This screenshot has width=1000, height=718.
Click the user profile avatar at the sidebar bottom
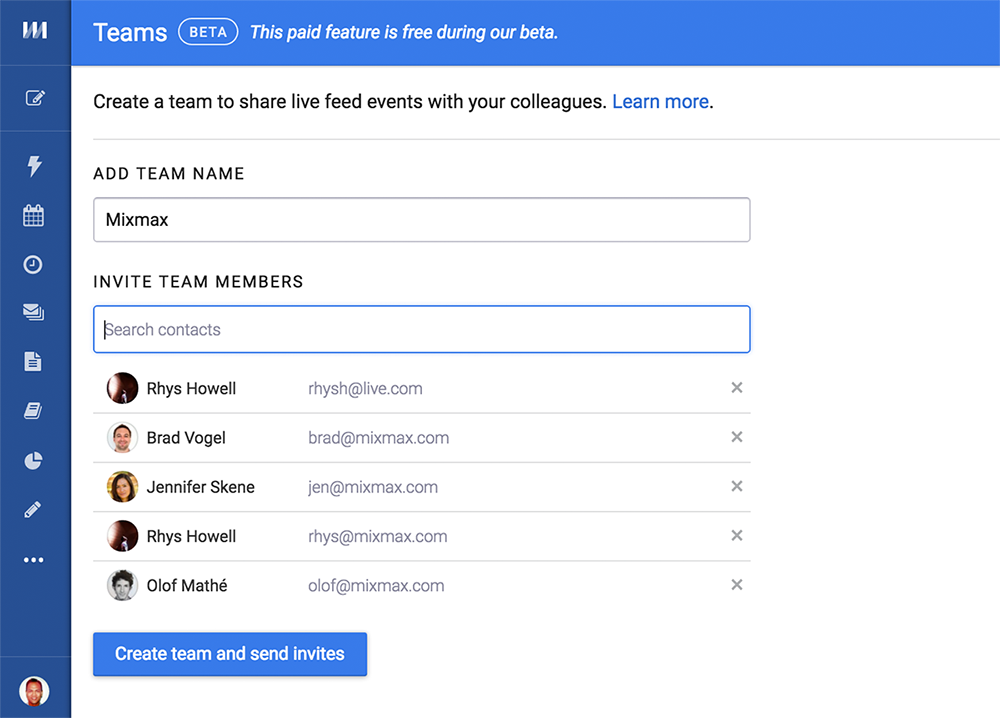tap(34, 691)
